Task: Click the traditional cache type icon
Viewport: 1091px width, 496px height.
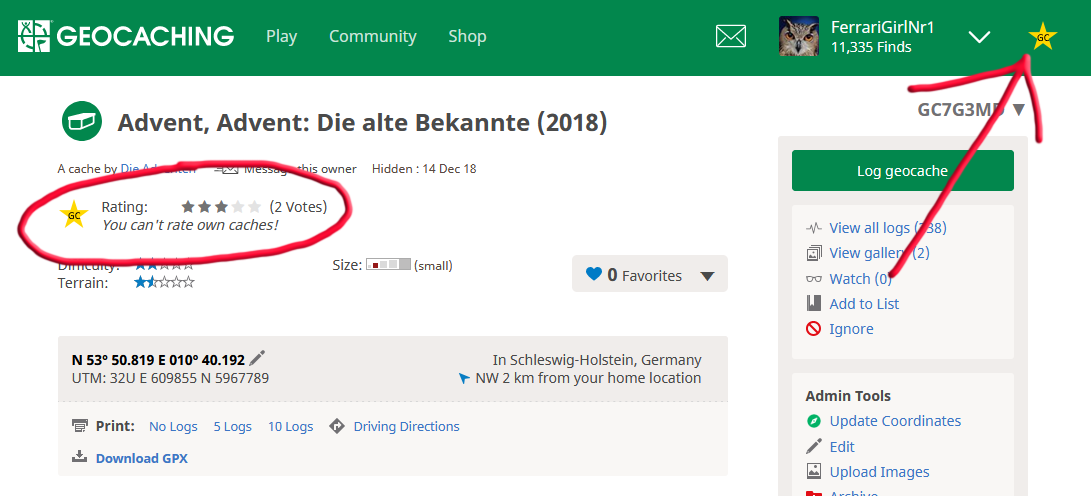Action: [x=82, y=122]
